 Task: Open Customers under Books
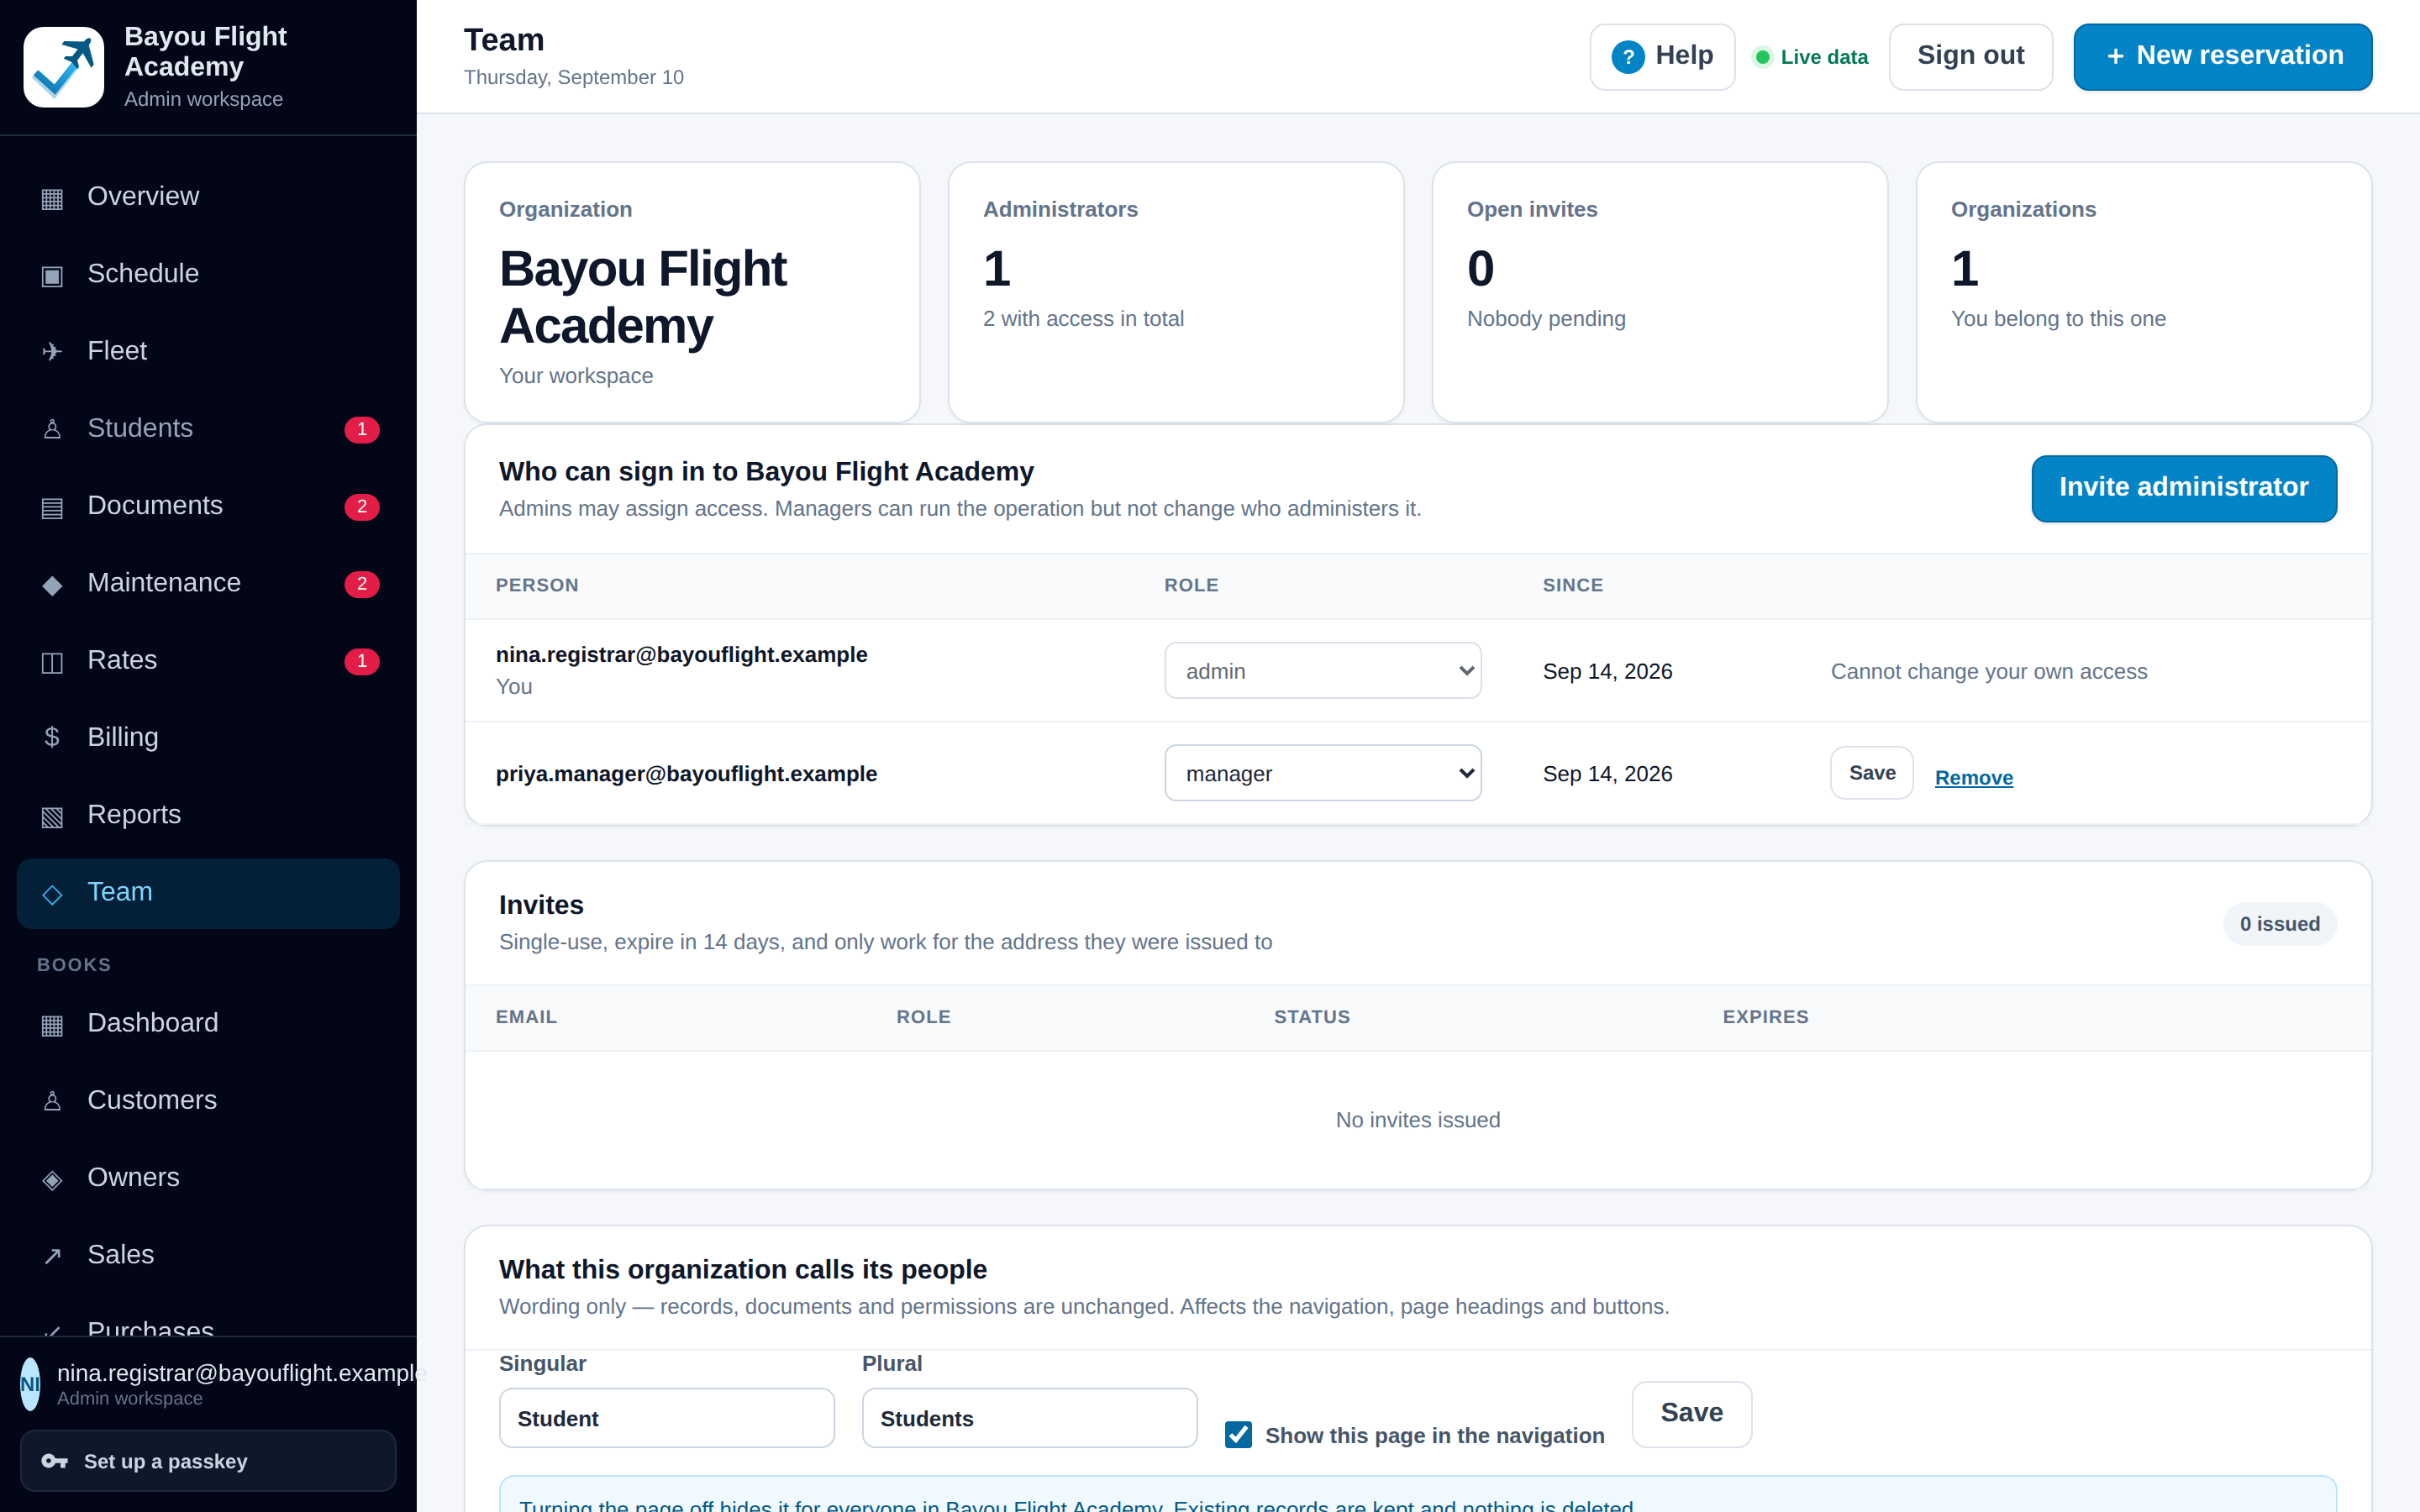[208, 1101]
